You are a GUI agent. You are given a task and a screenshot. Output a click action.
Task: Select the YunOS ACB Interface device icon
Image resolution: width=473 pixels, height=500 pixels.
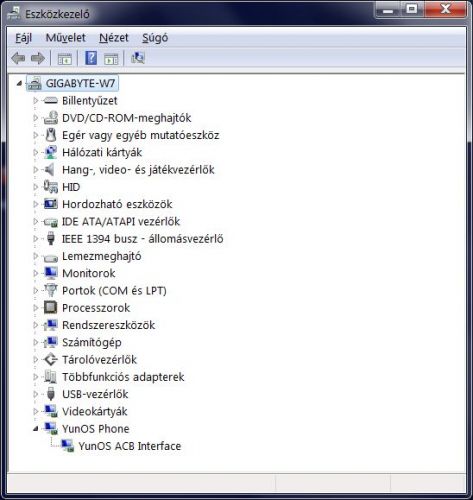coord(68,446)
